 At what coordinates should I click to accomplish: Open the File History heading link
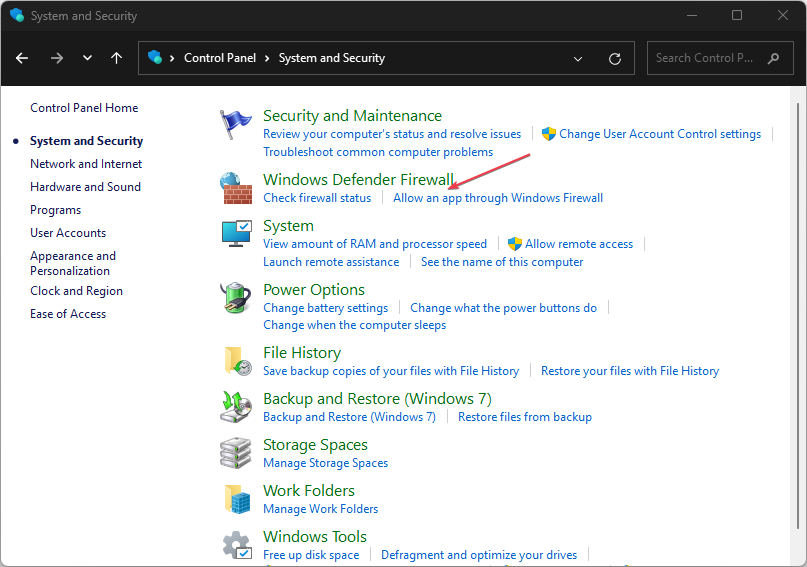(302, 353)
